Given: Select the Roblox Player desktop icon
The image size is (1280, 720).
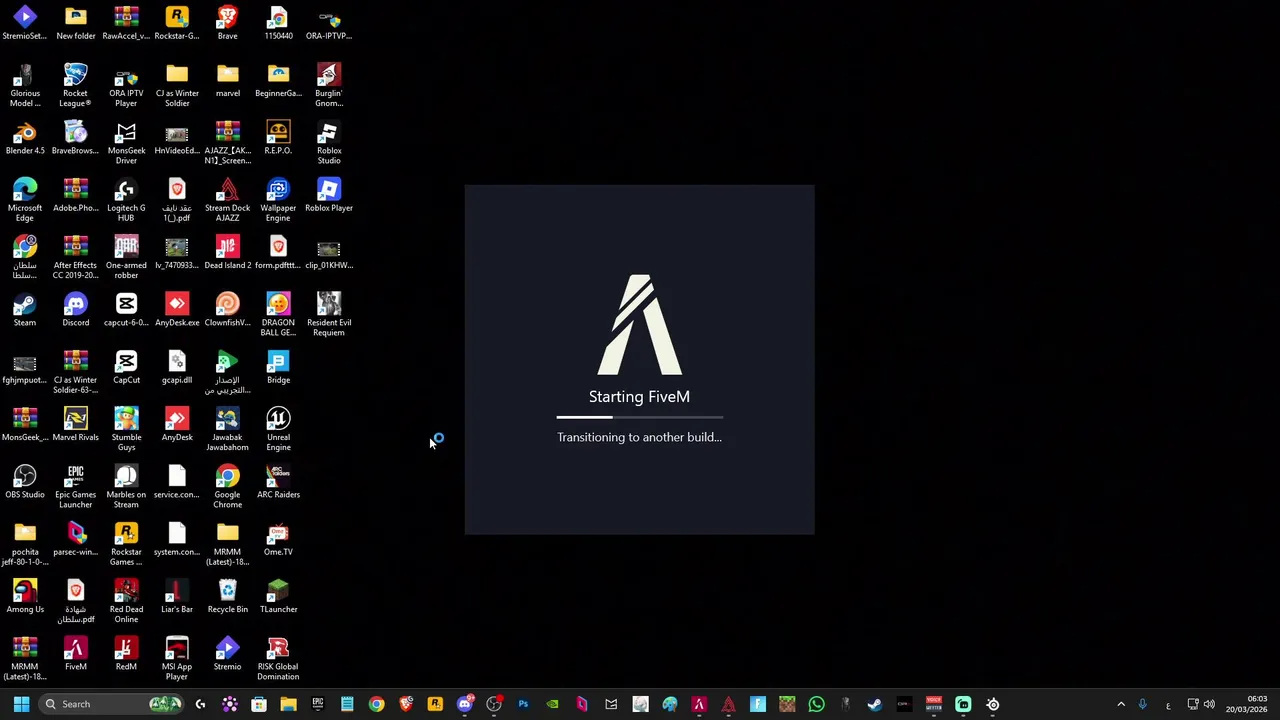Looking at the screenshot, I should (329, 195).
